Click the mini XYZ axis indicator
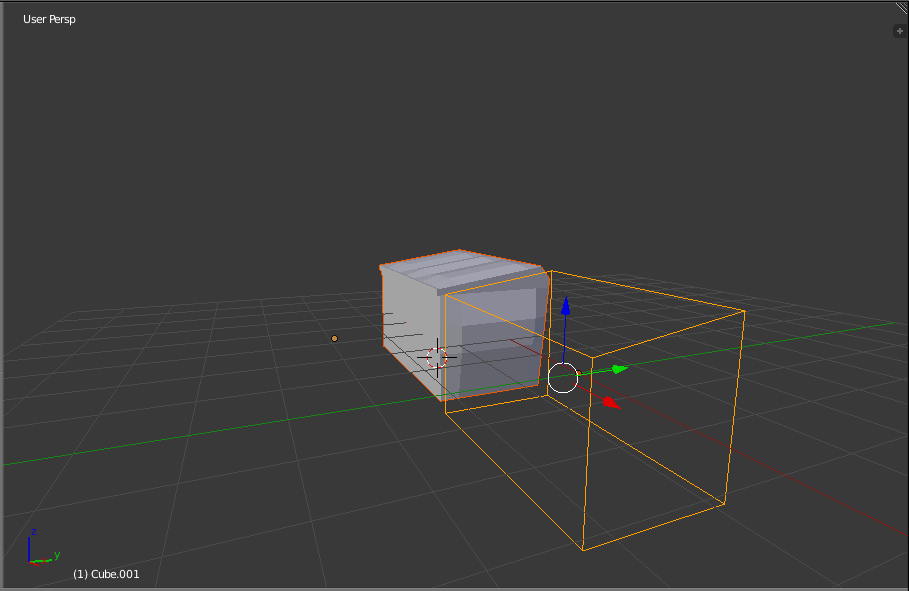Image resolution: width=909 pixels, height=591 pixels. tap(42, 547)
